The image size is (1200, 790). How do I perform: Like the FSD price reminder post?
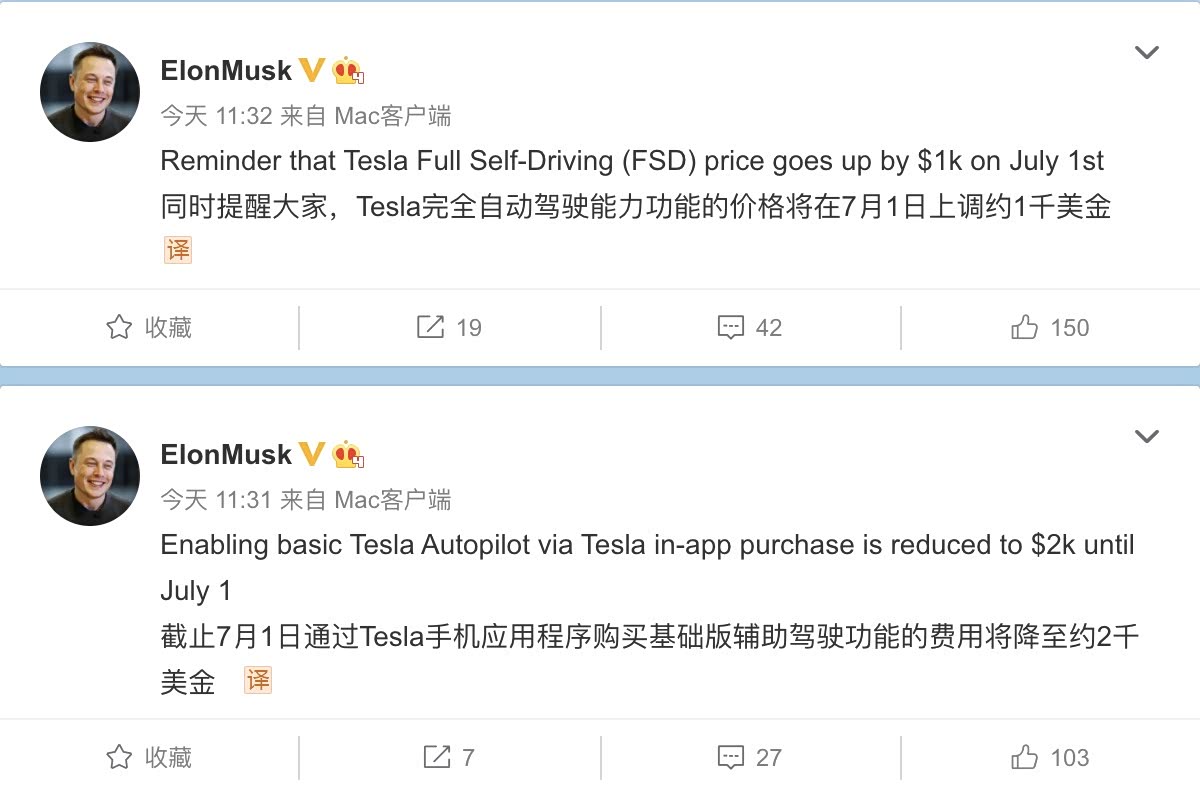[1050, 327]
